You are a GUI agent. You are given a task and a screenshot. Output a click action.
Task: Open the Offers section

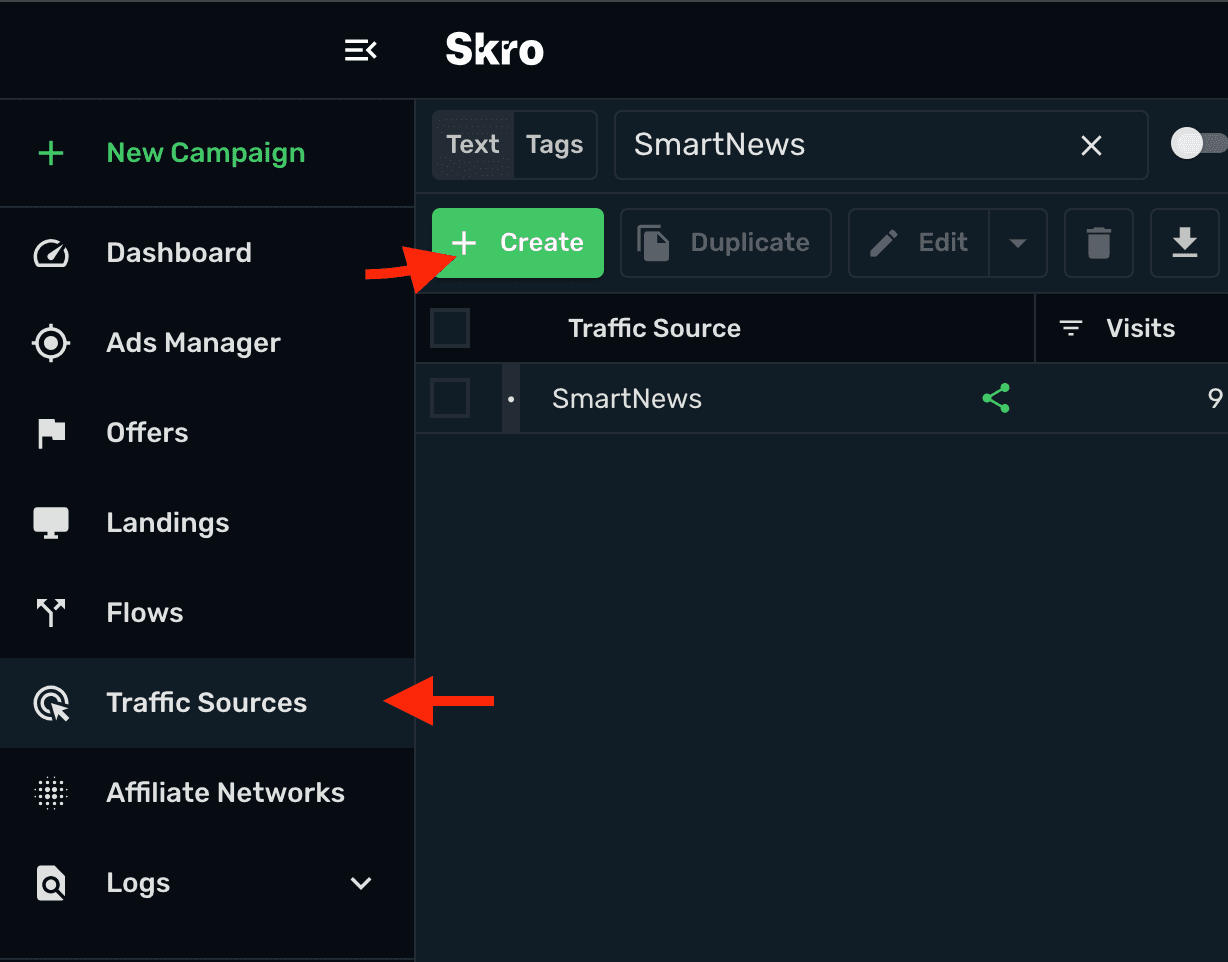(x=147, y=433)
